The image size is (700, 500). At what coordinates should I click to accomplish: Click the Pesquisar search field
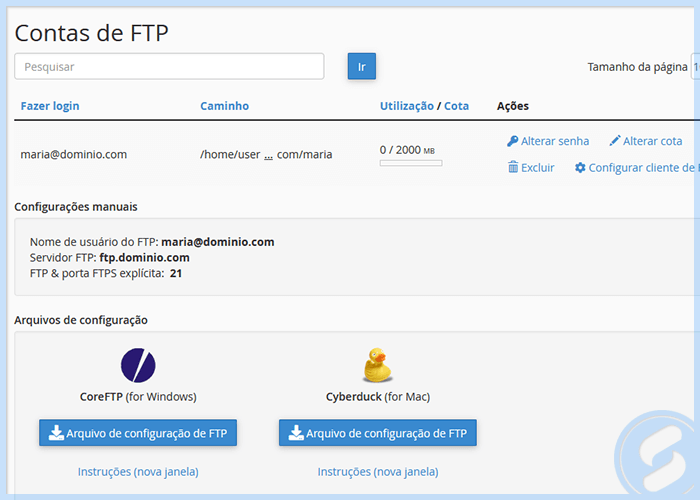pos(169,67)
